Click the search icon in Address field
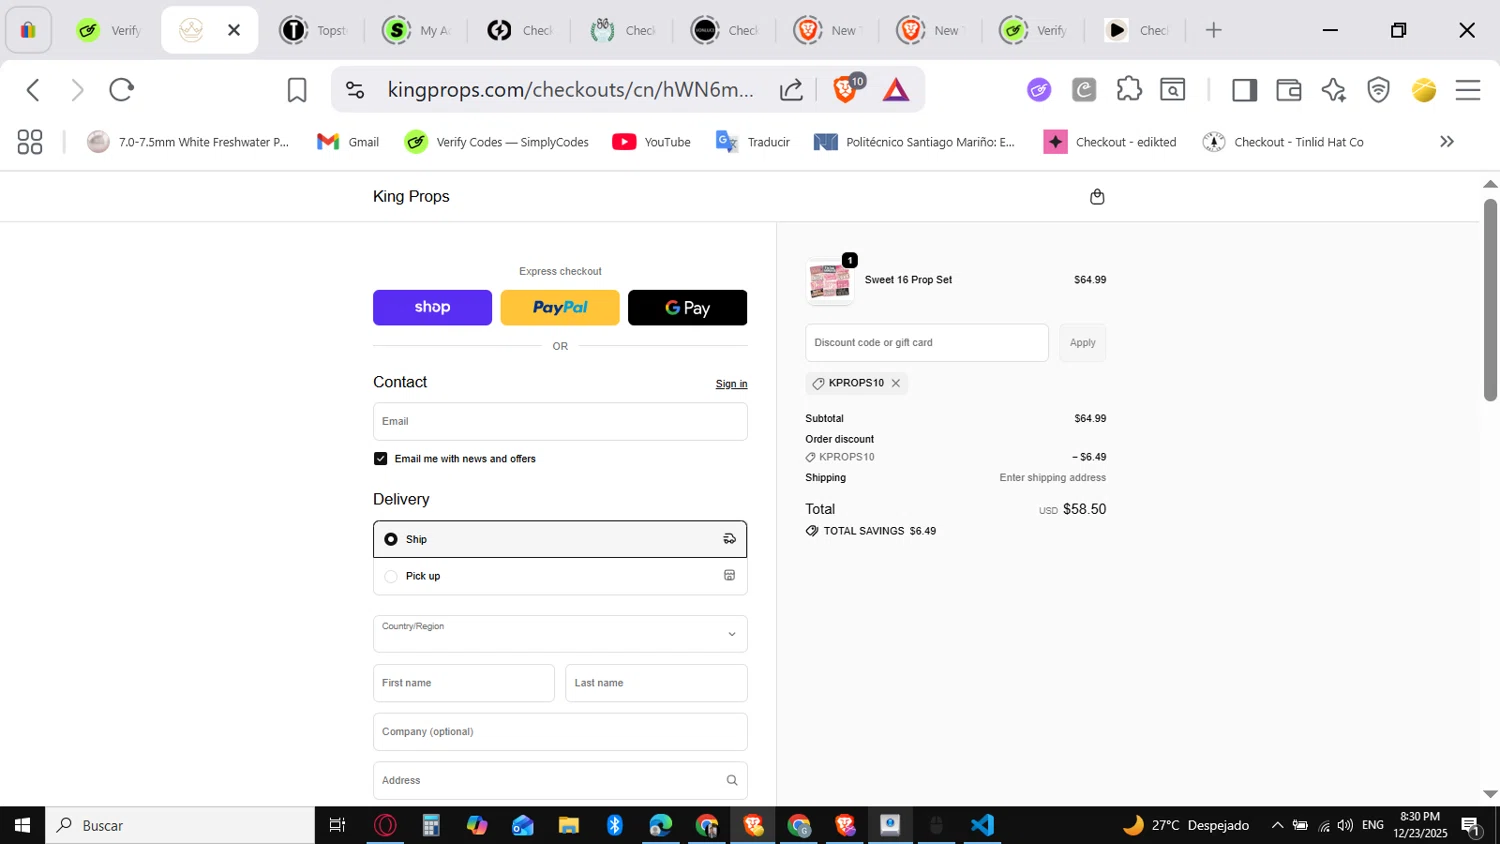 (x=731, y=780)
